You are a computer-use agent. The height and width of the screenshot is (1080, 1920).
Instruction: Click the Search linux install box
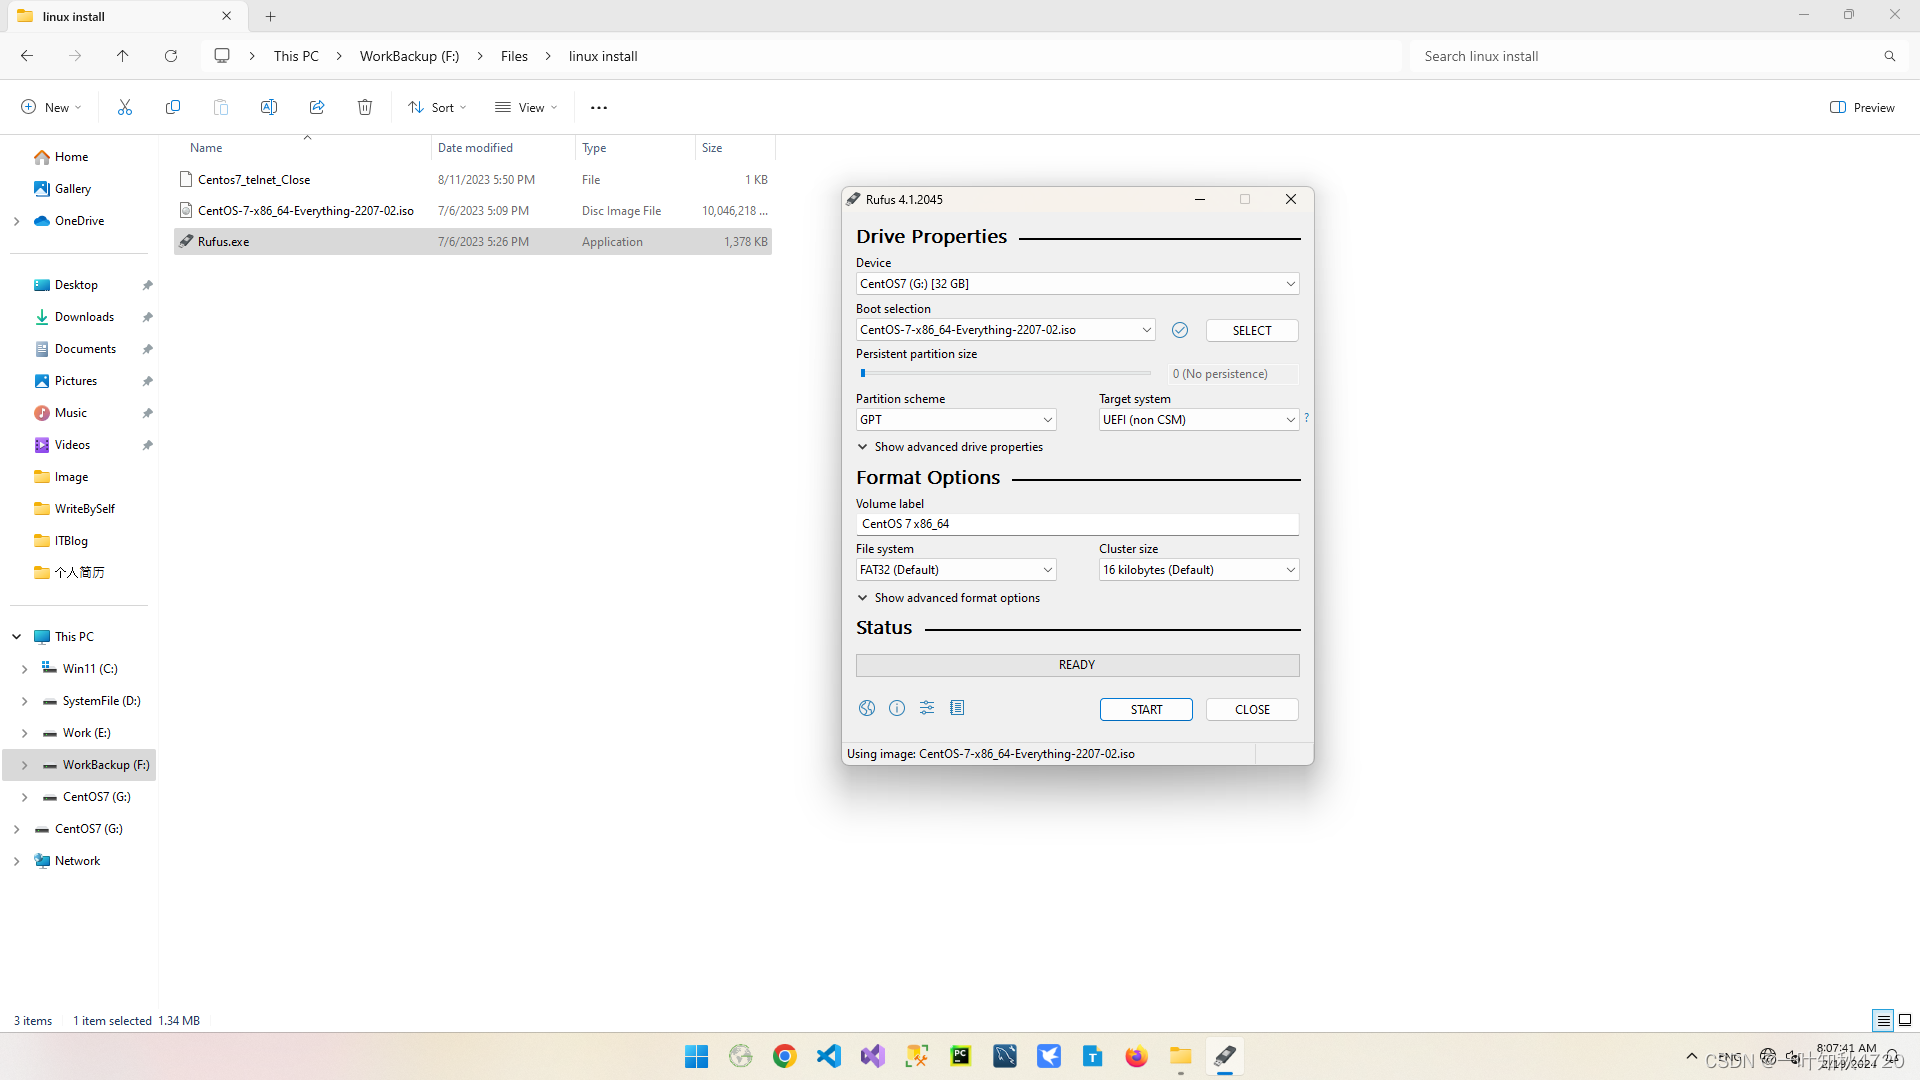(x=1645, y=56)
